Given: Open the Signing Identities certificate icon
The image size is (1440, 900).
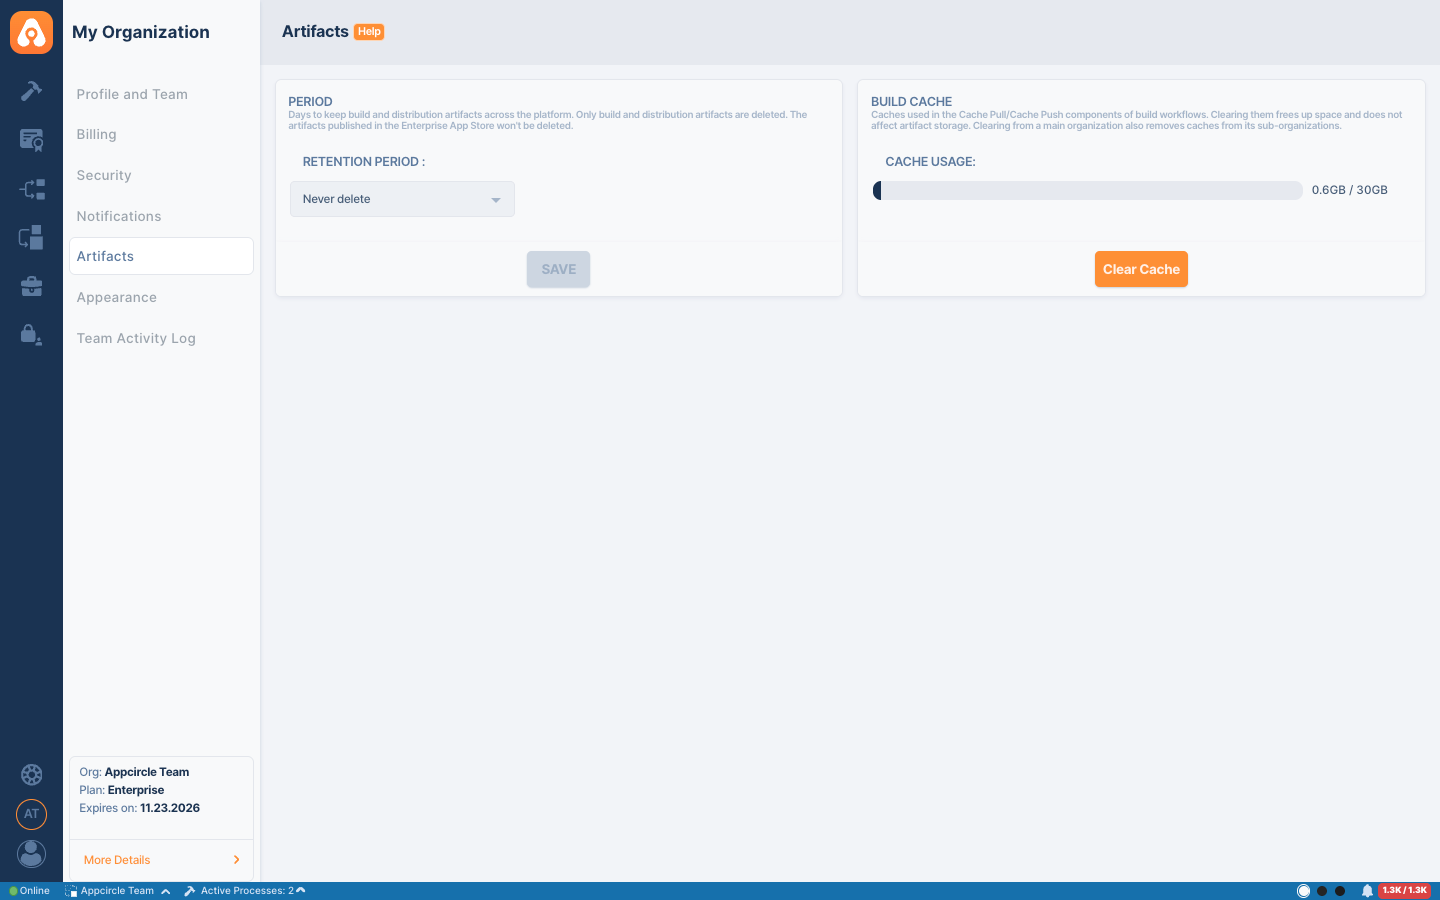Looking at the screenshot, I should (31, 140).
